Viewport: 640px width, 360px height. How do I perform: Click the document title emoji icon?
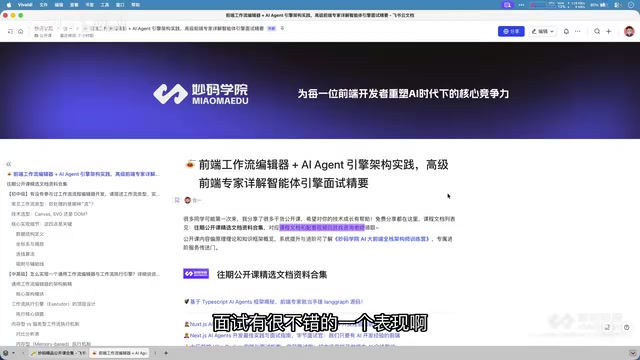coord(190,164)
